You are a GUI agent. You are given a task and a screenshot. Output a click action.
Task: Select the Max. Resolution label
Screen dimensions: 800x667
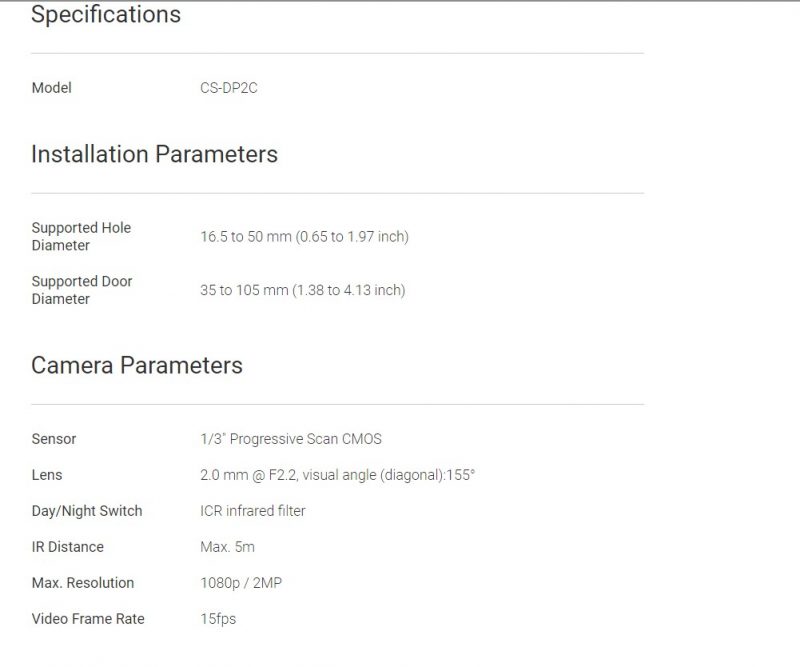coord(83,583)
